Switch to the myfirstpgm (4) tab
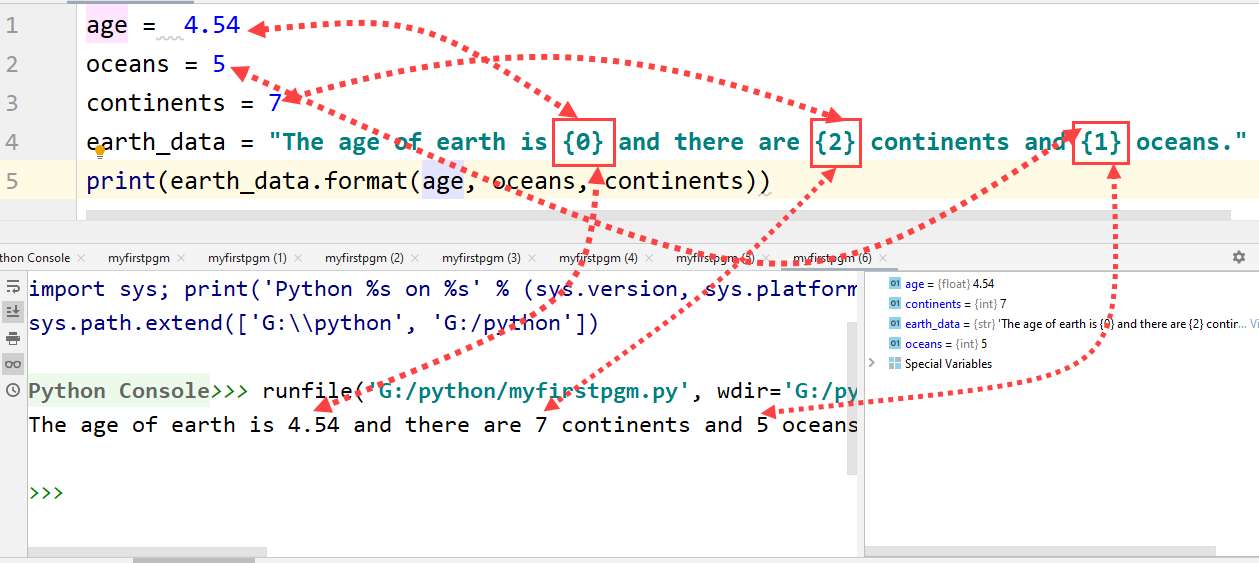Screen dimensions: 1259x563 coord(598,258)
